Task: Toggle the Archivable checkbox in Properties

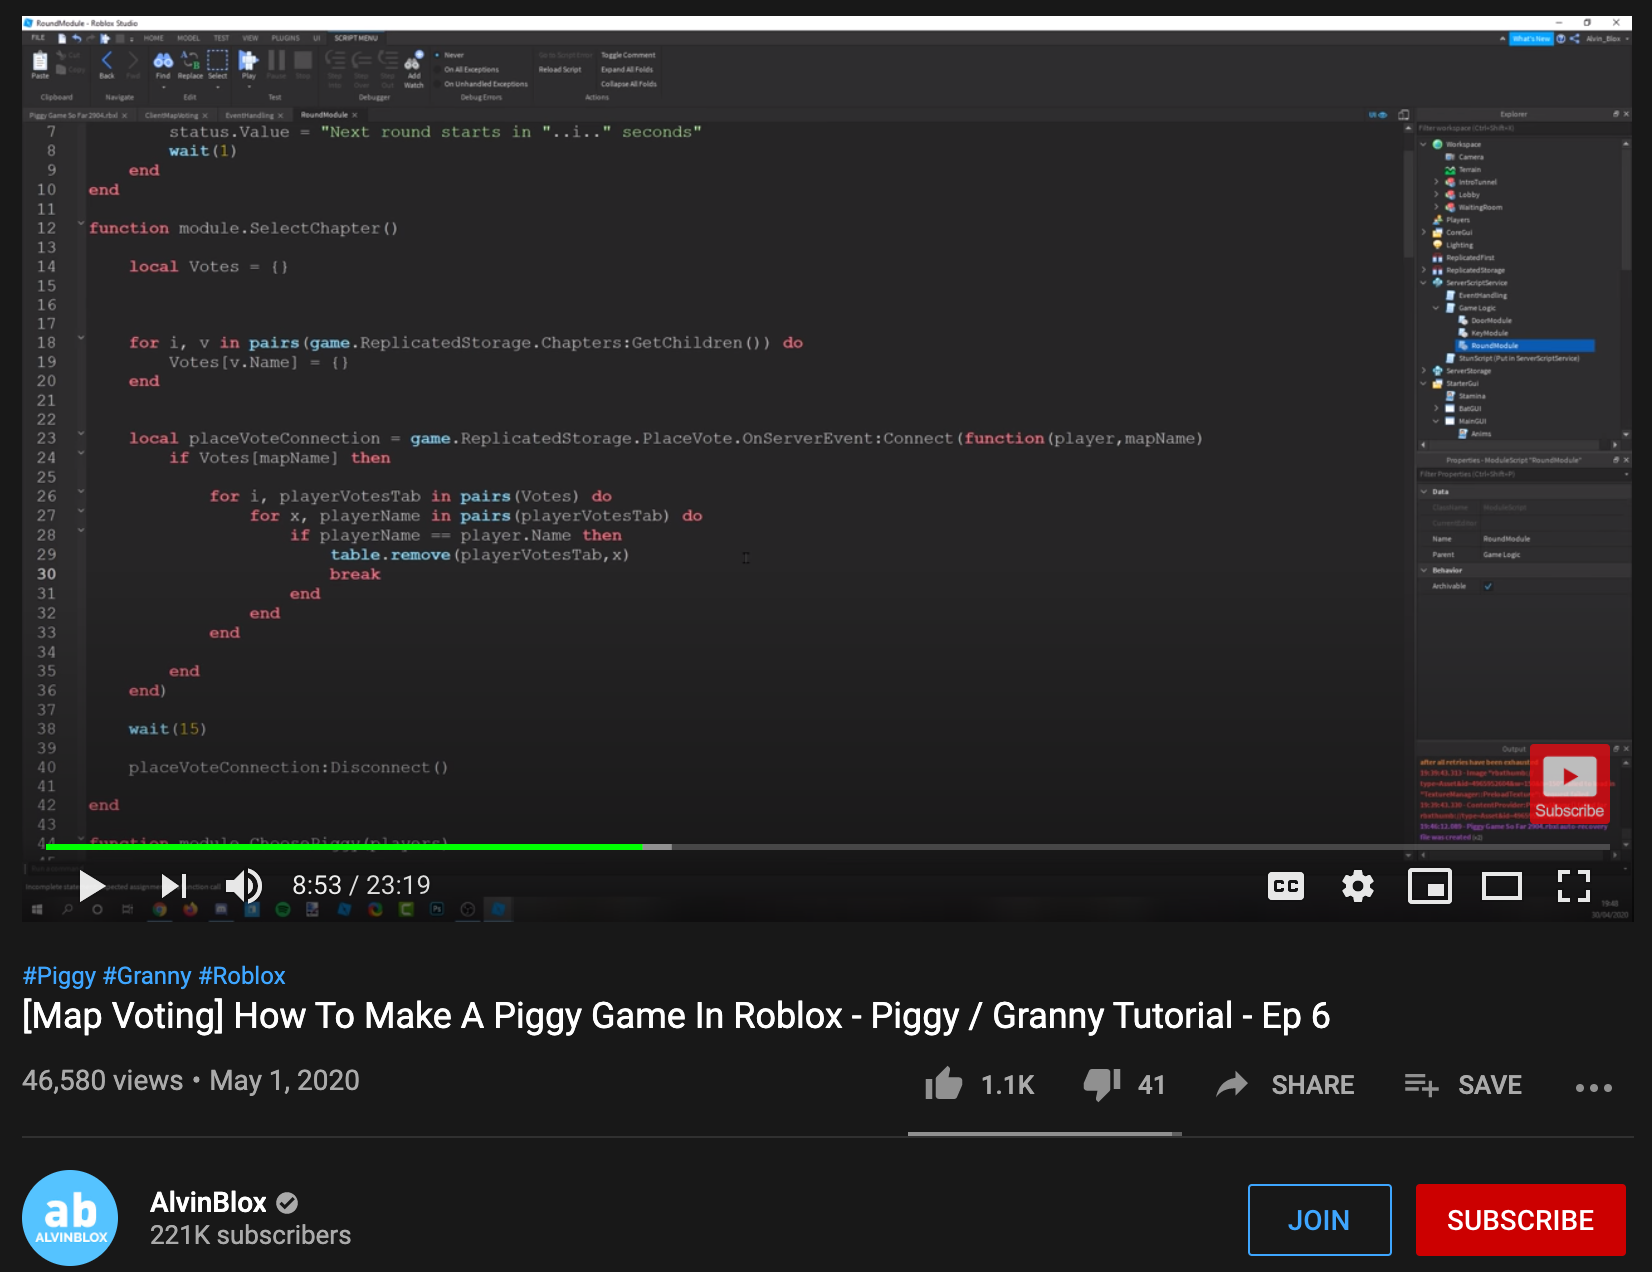Action: (x=1488, y=586)
